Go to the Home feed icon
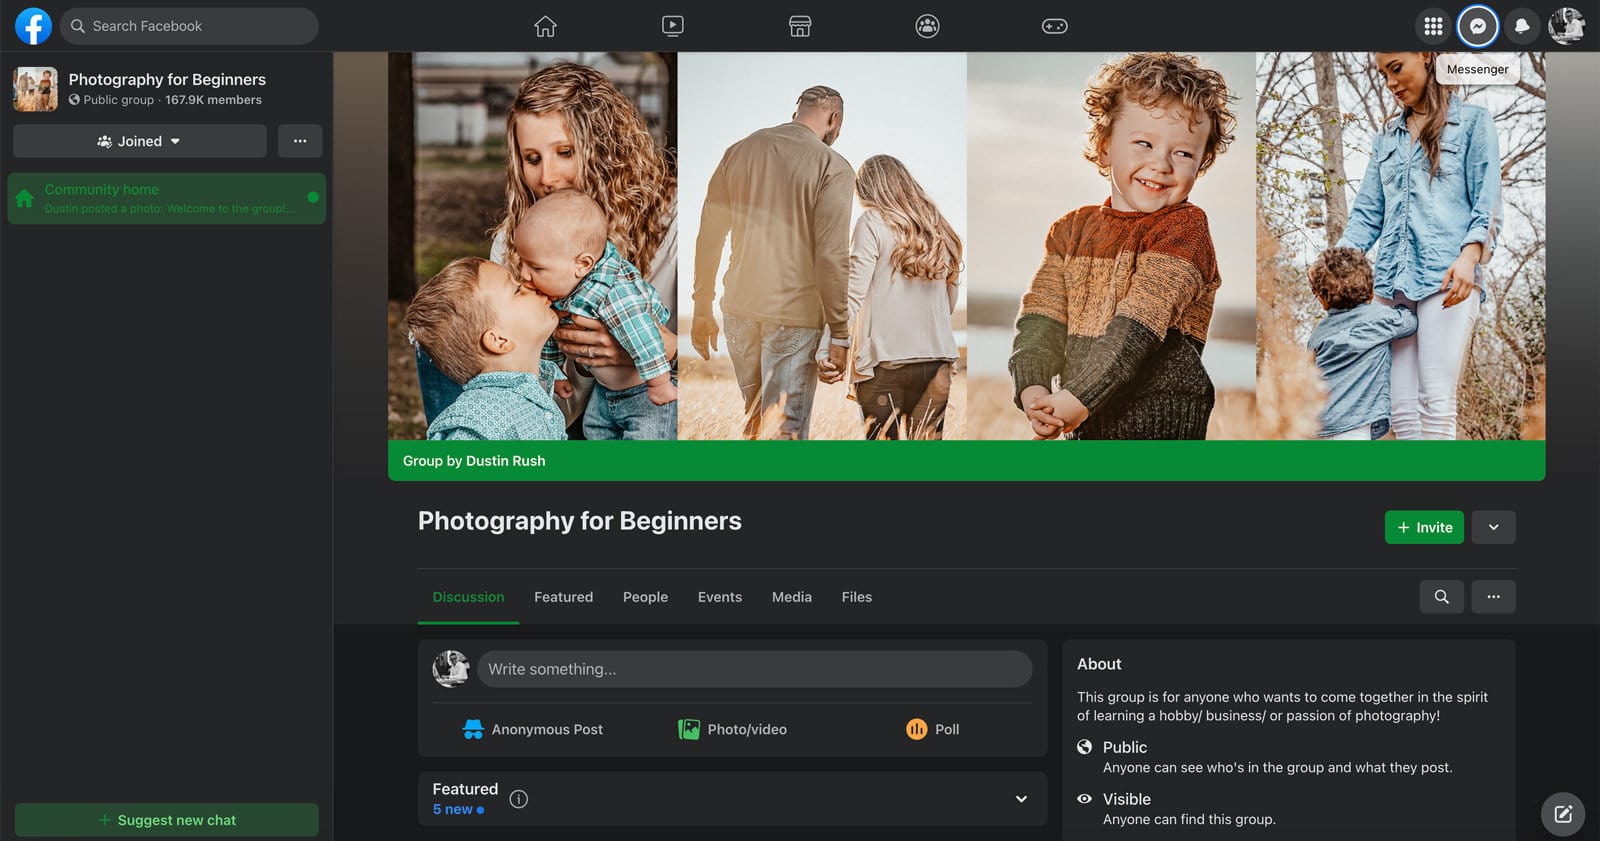Image resolution: width=1600 pixels, height=841 pixels. pos(545,26)
